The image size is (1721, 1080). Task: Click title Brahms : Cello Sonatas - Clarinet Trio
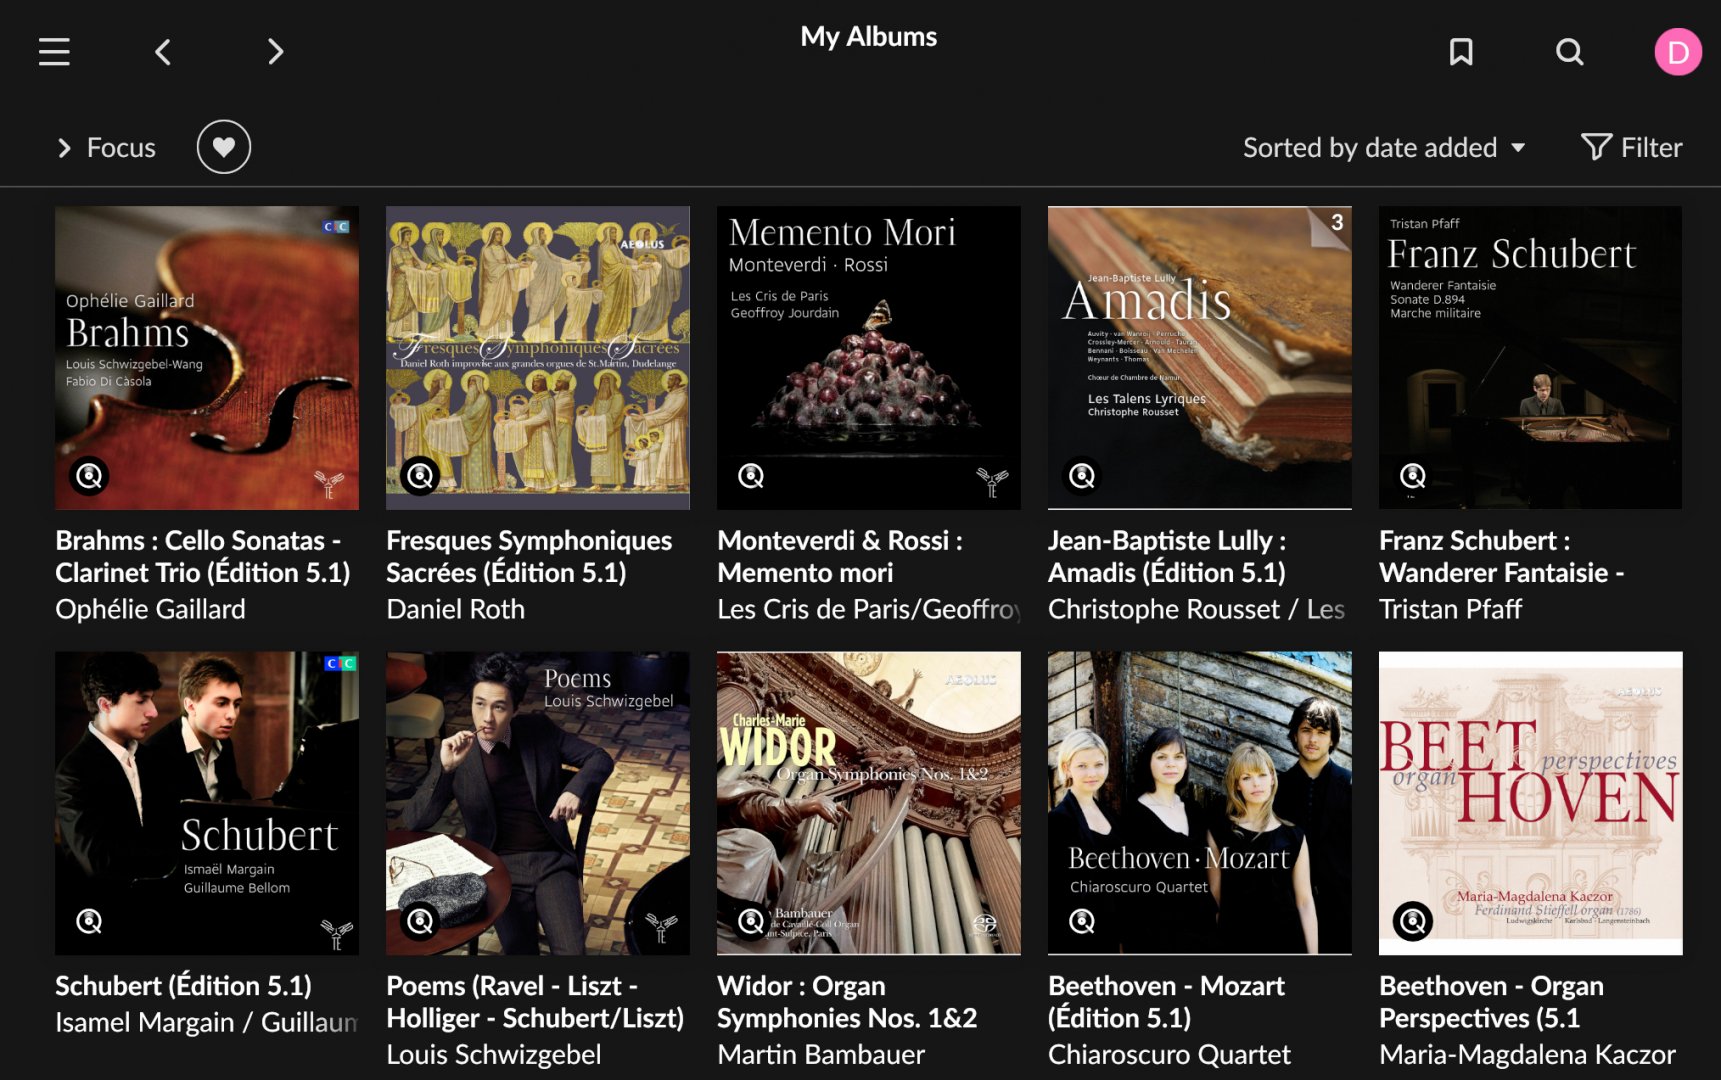pos(203,556)
